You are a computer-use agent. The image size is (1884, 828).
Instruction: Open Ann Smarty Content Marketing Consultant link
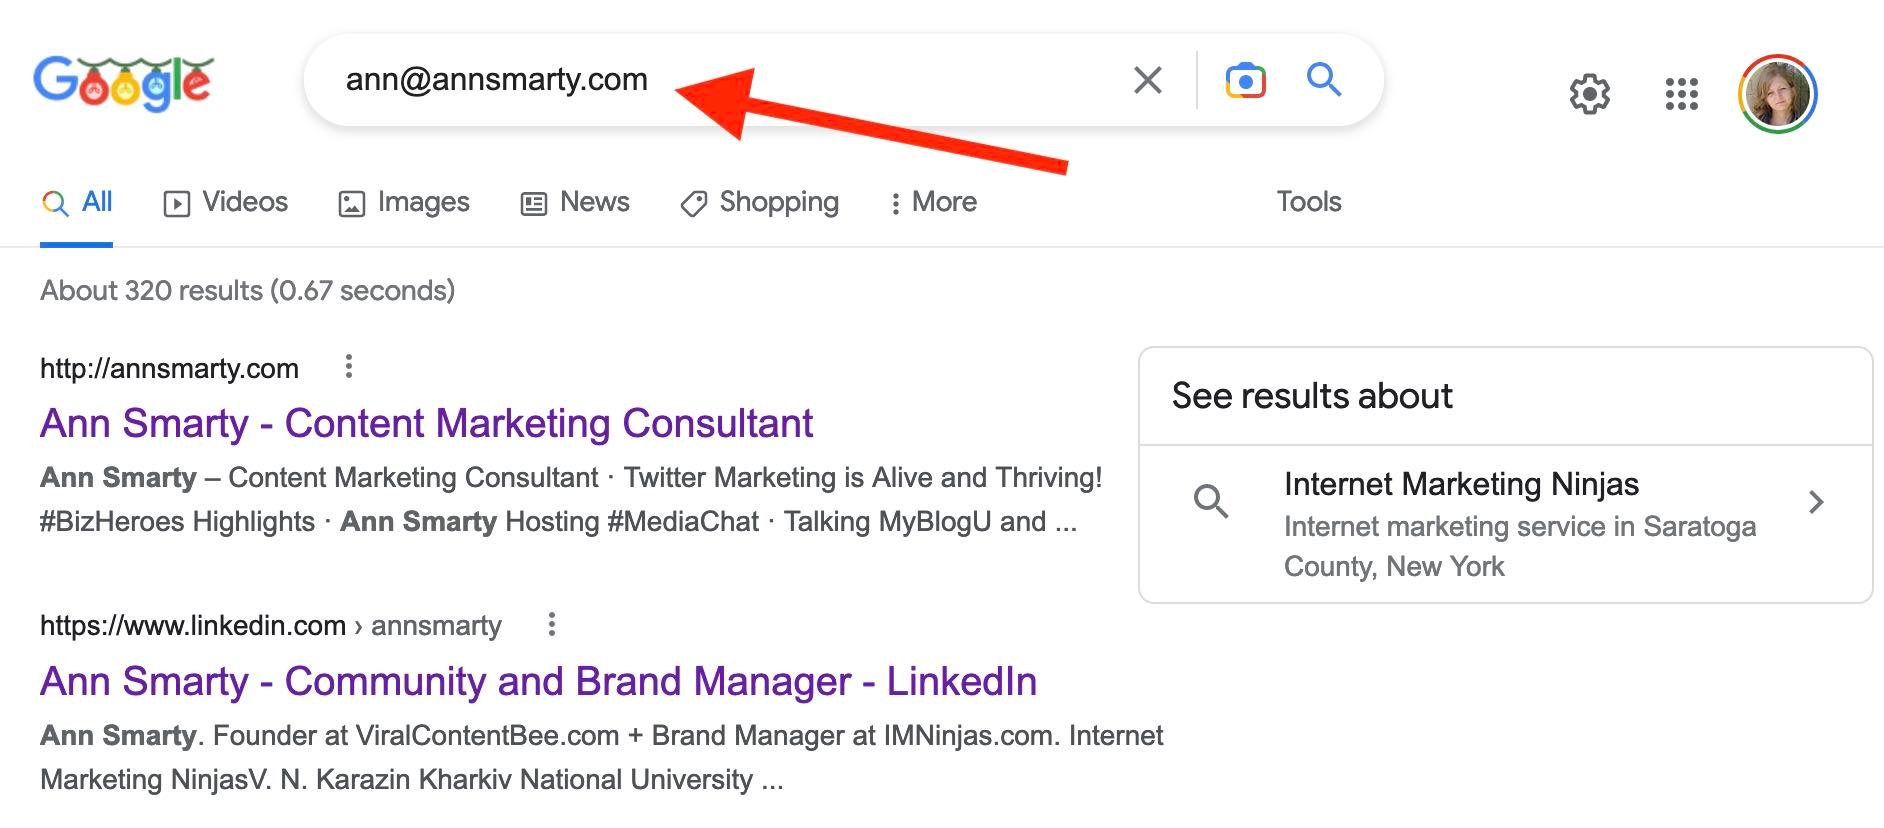pos(426,423)
